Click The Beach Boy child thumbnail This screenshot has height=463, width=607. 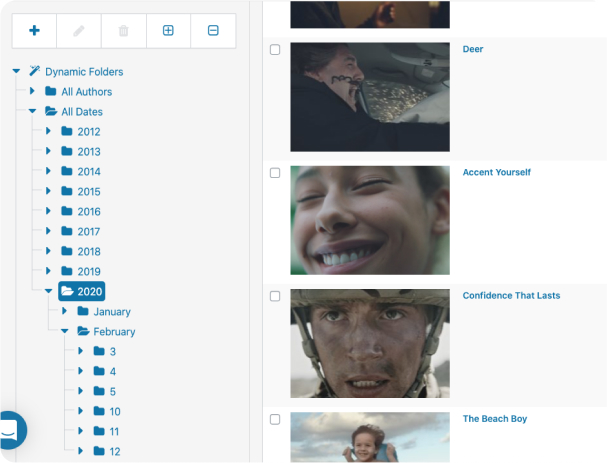tap(370, 437)
